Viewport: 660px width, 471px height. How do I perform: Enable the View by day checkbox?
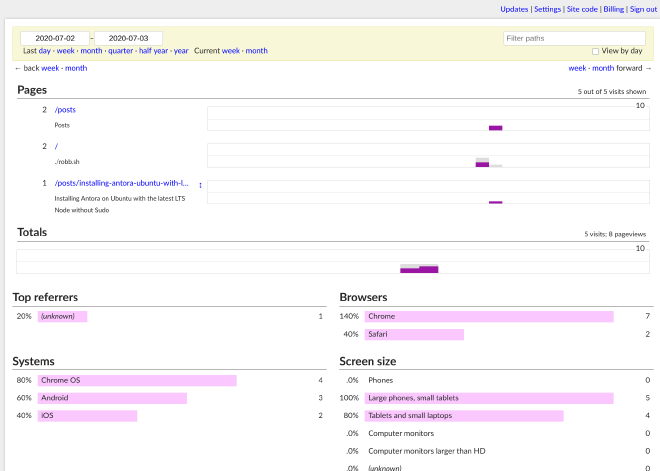click(595, 51)
